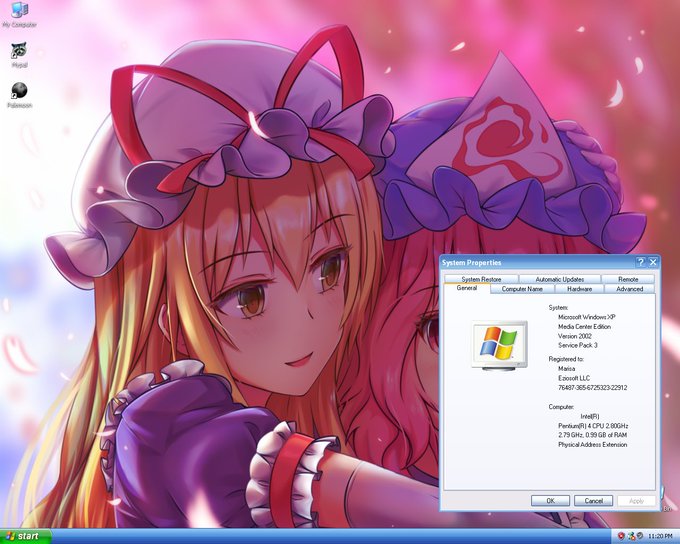Click the help question mark button in System Properties
Screen dimensions: 680x544
(641, 262)
